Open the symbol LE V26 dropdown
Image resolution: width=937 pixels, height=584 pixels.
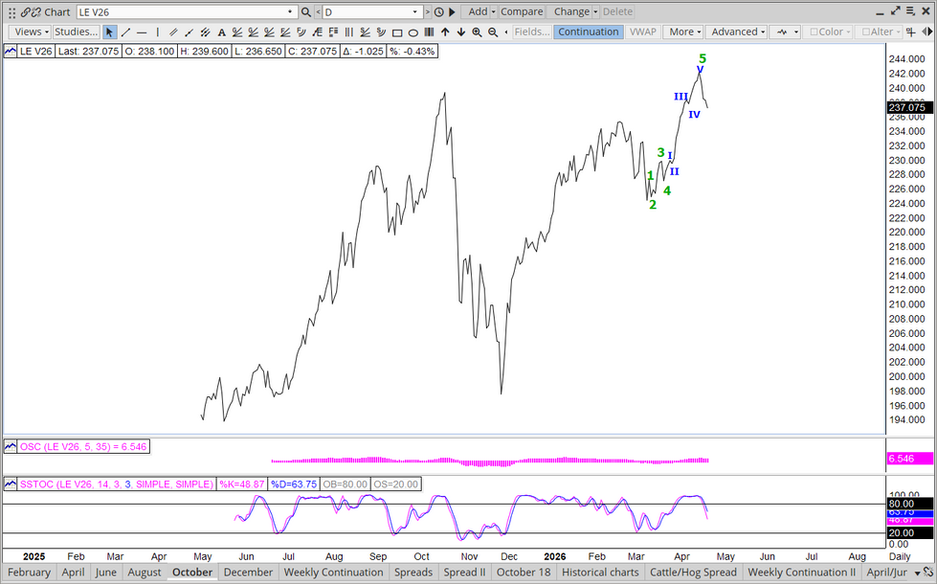[290, 12]
